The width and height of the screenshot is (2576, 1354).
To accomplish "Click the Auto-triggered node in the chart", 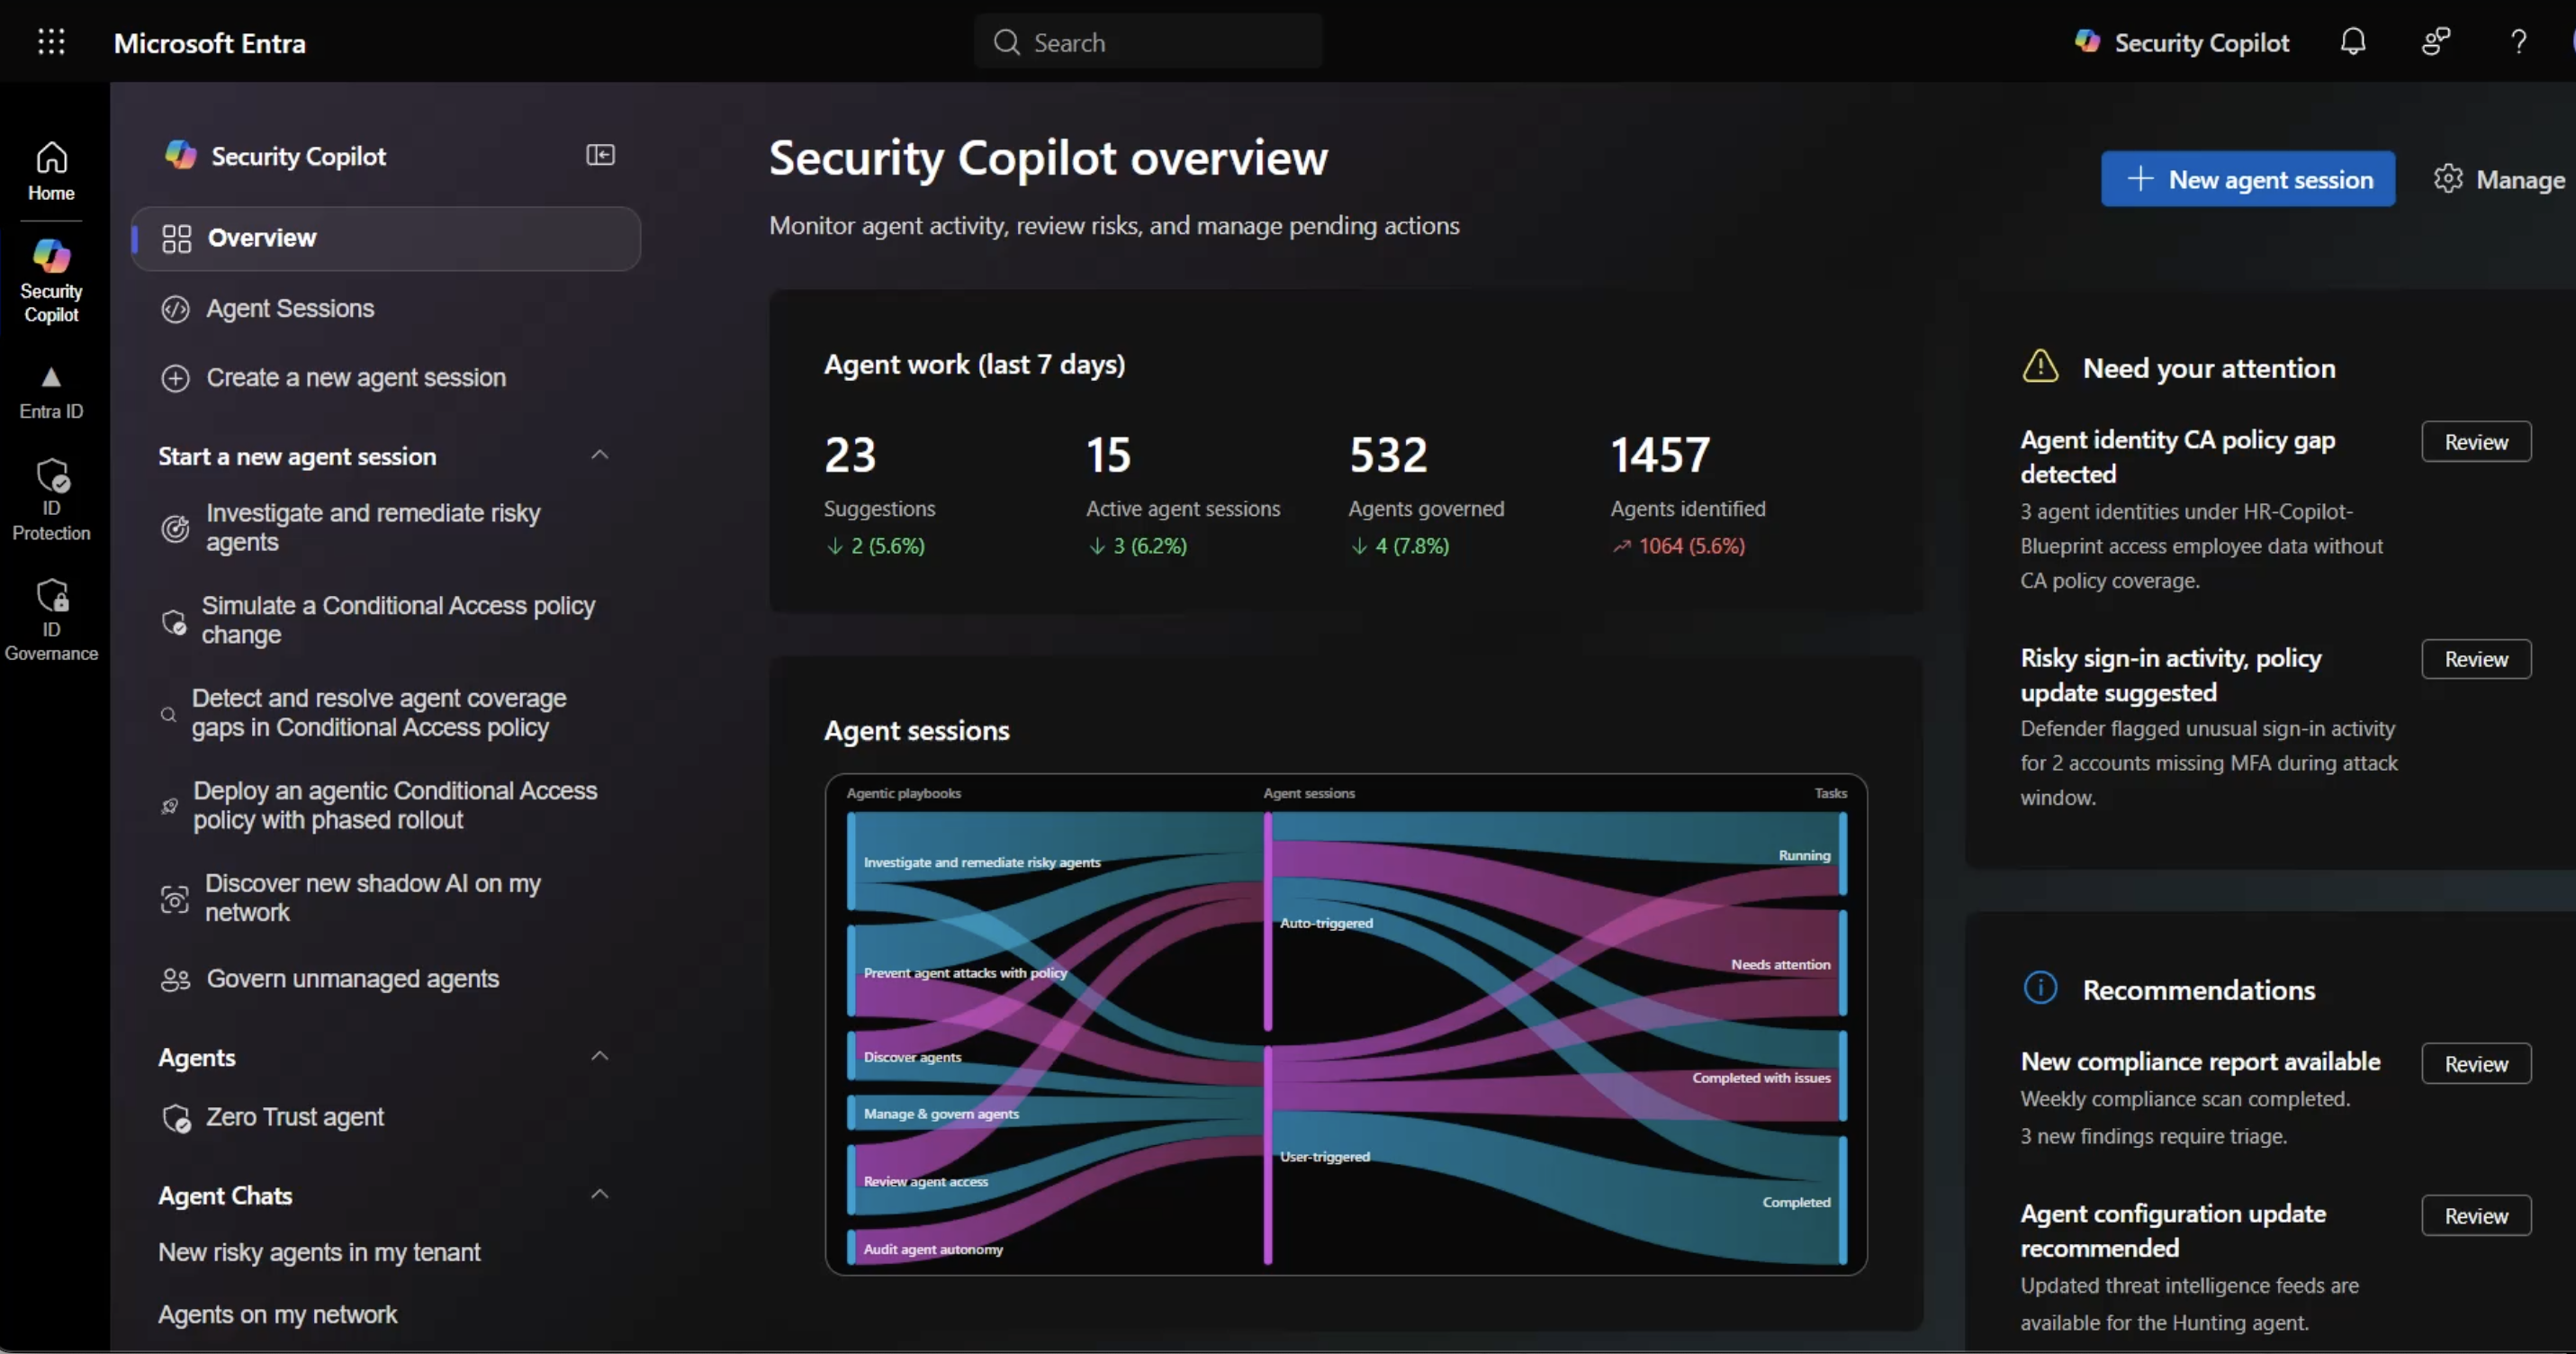I will click(x=1268, y=922).
